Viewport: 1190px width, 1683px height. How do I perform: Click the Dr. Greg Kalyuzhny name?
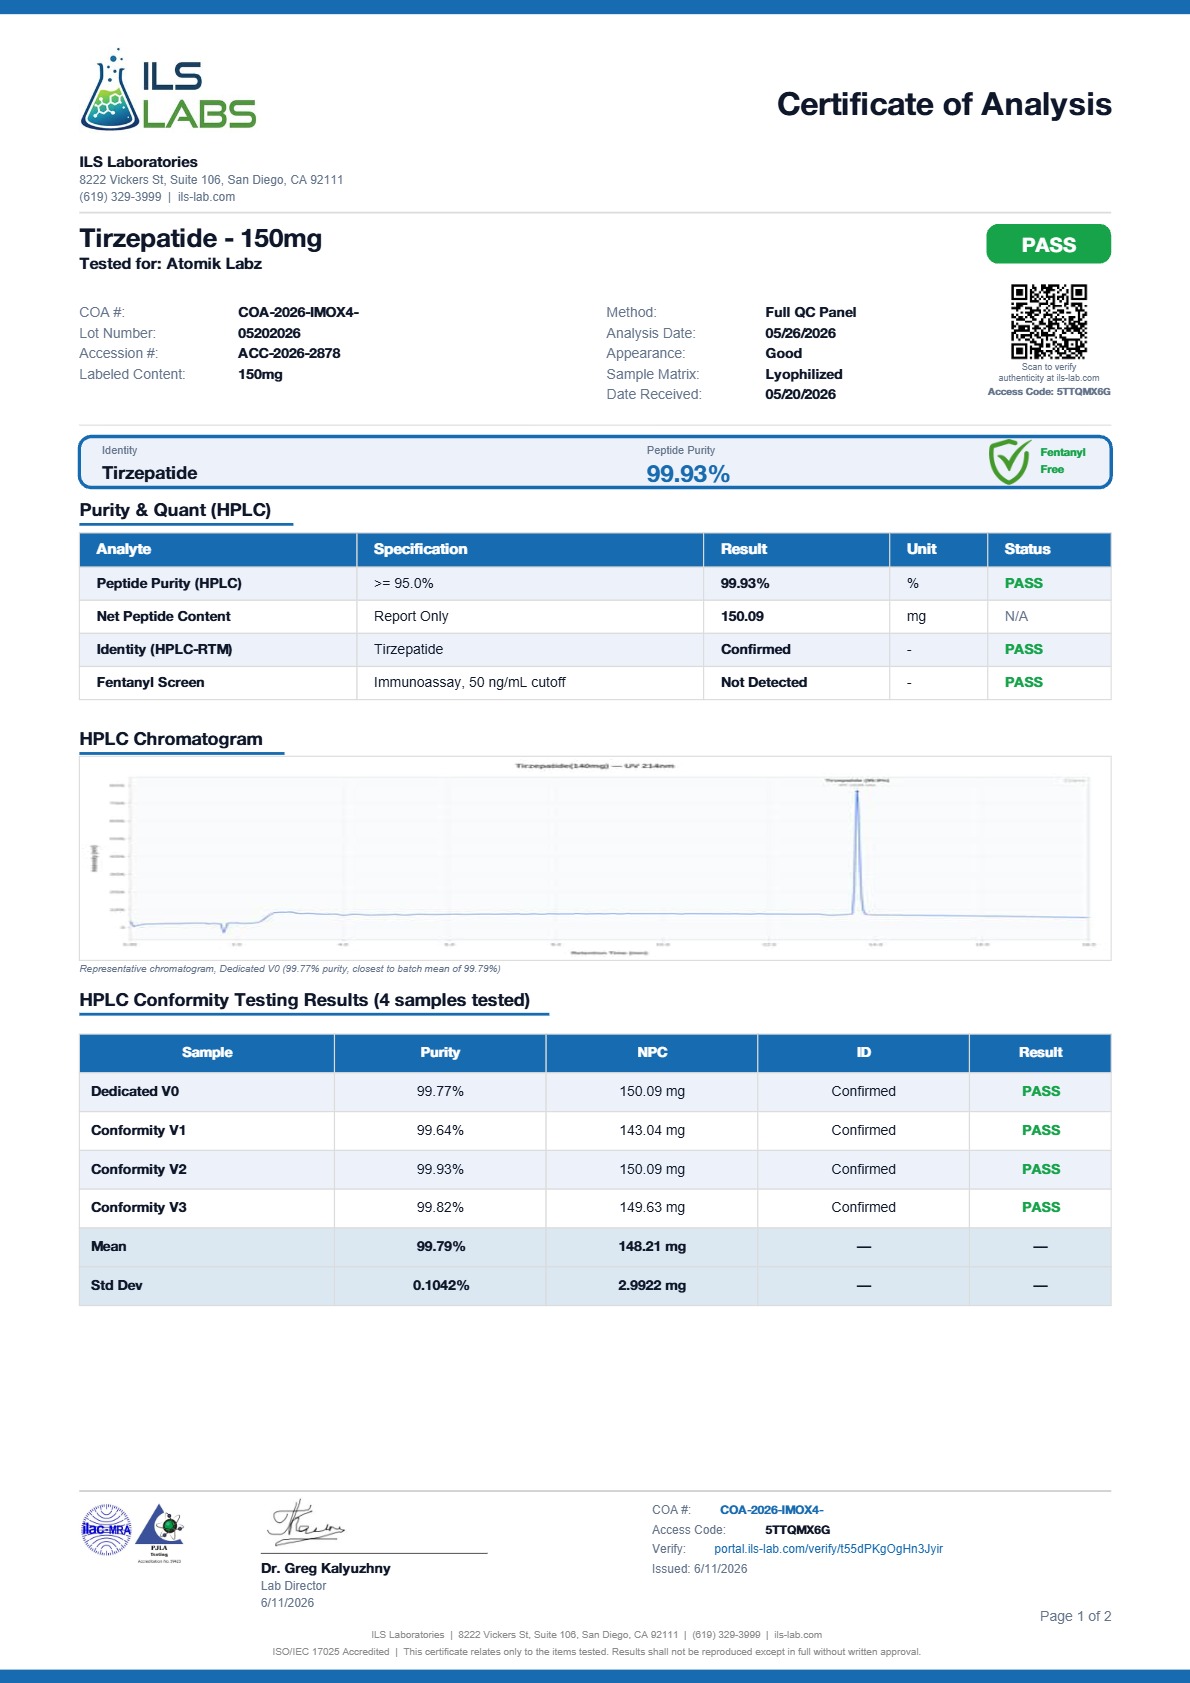326,1568
